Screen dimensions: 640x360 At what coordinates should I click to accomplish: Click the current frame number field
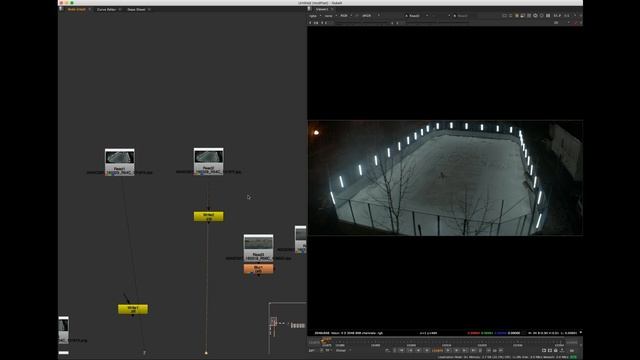tap(438, 350)
